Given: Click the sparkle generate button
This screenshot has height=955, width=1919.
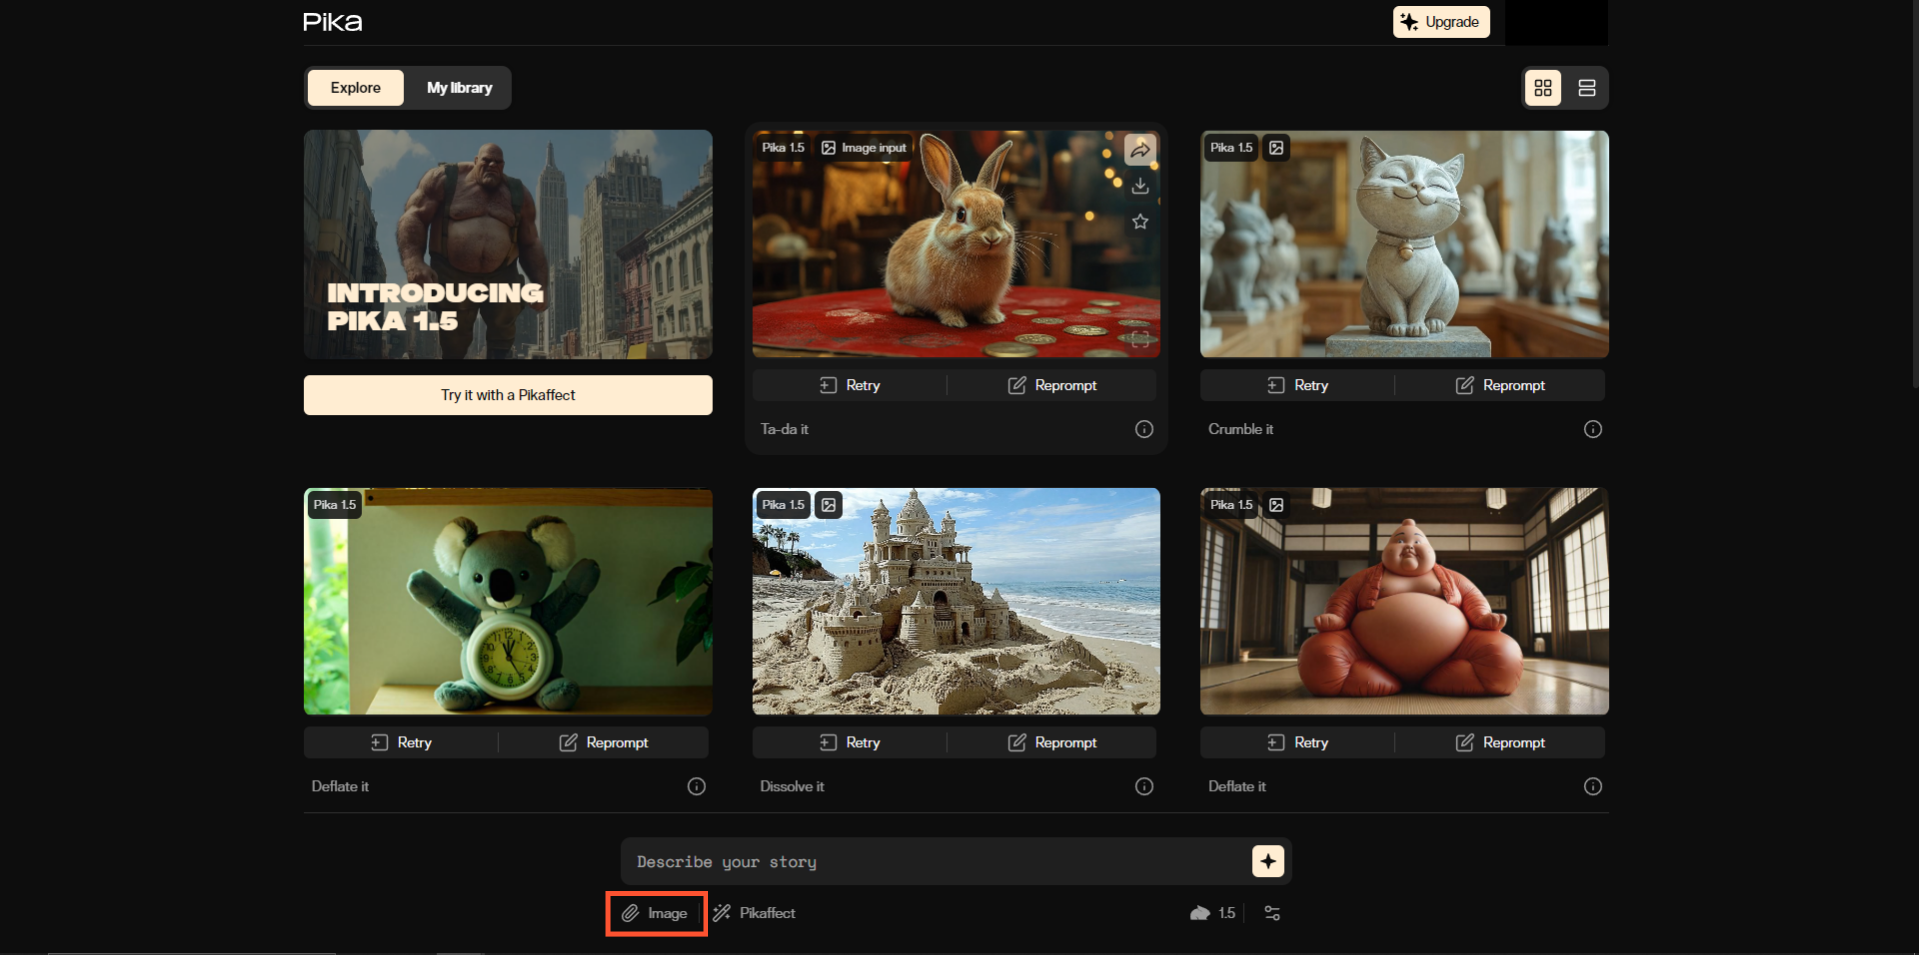Looking at the screenshot, I should point(1267,861).
